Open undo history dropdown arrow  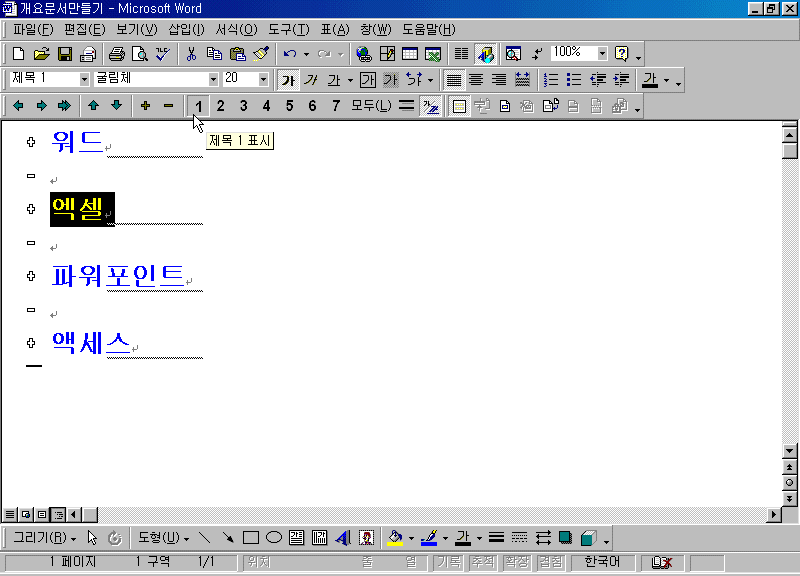pyautogui.click(x=306, y=54)
